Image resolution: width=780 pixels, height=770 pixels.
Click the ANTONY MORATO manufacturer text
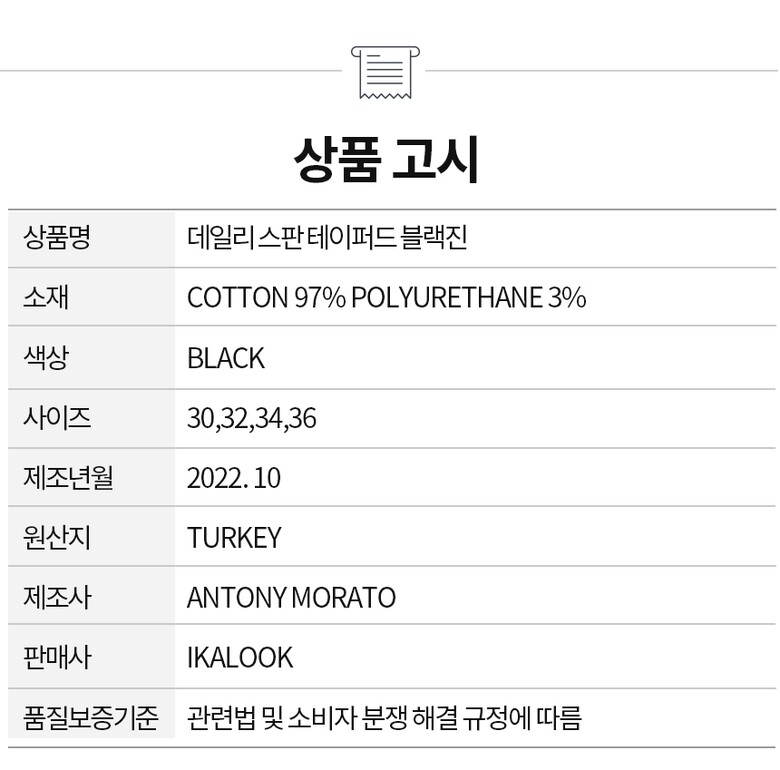click(291, 598)
